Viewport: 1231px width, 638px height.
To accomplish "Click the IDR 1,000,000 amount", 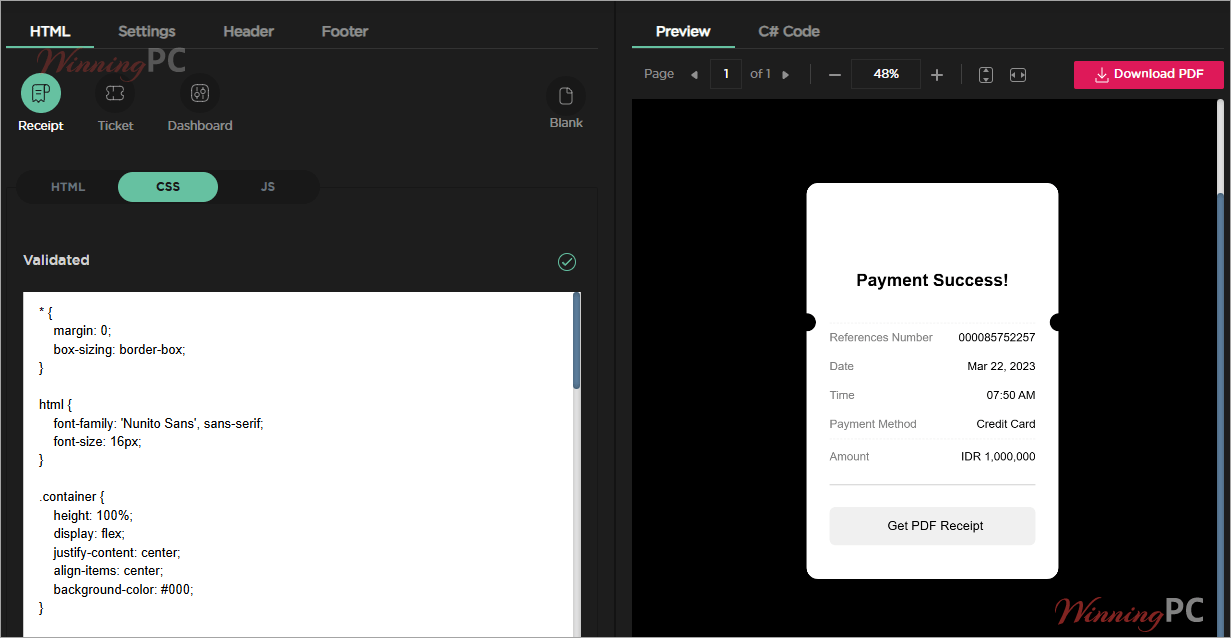I will [x=998, y=456].
